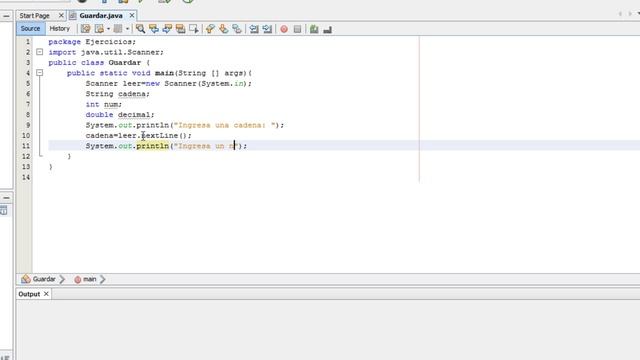
Task: Close the Start Page tab
Action: click(x=61, y=16)
